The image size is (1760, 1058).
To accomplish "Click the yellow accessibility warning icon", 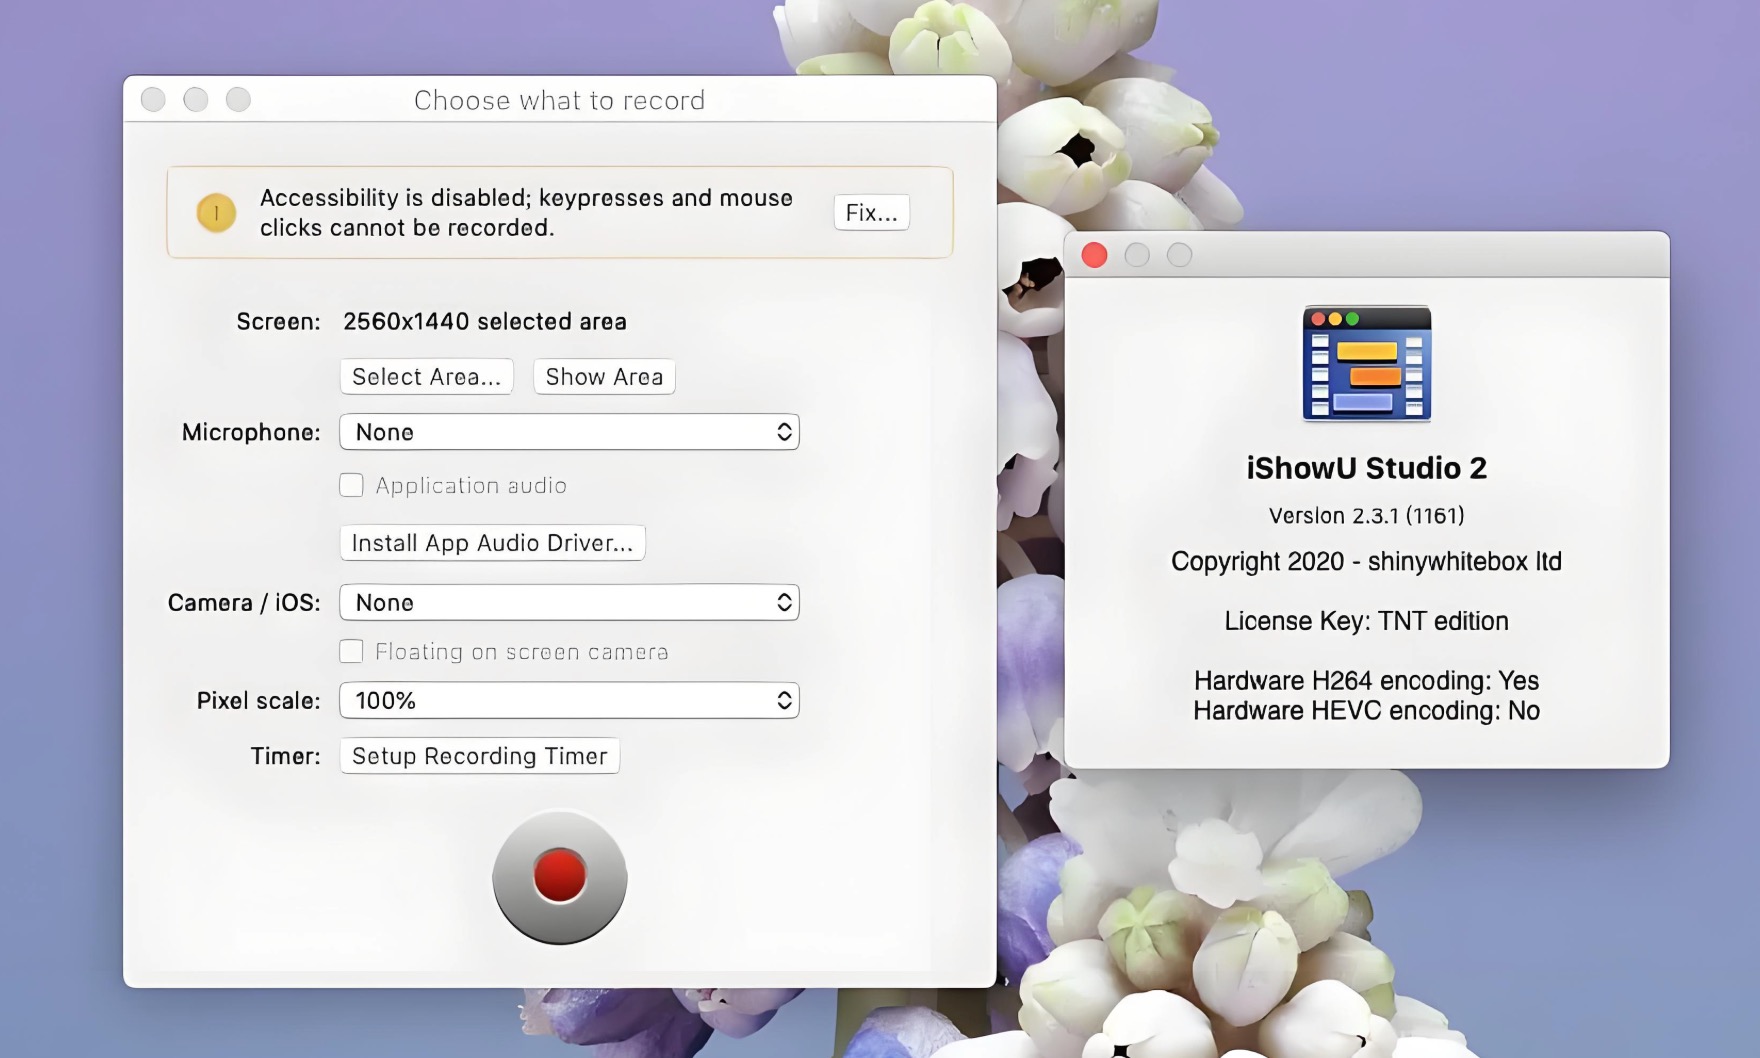I will coord(216,212).
